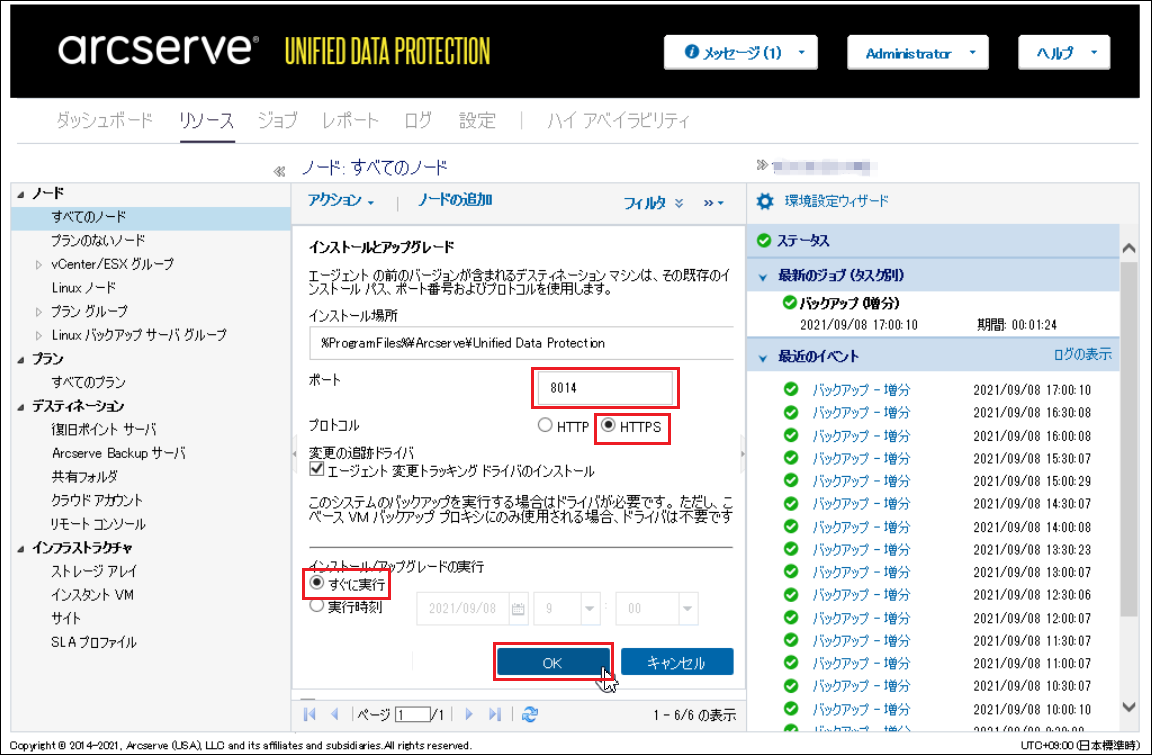Select Linux ノード in the tree
The width and height of the screenshot is (1152, 755).
coord(84,288)
